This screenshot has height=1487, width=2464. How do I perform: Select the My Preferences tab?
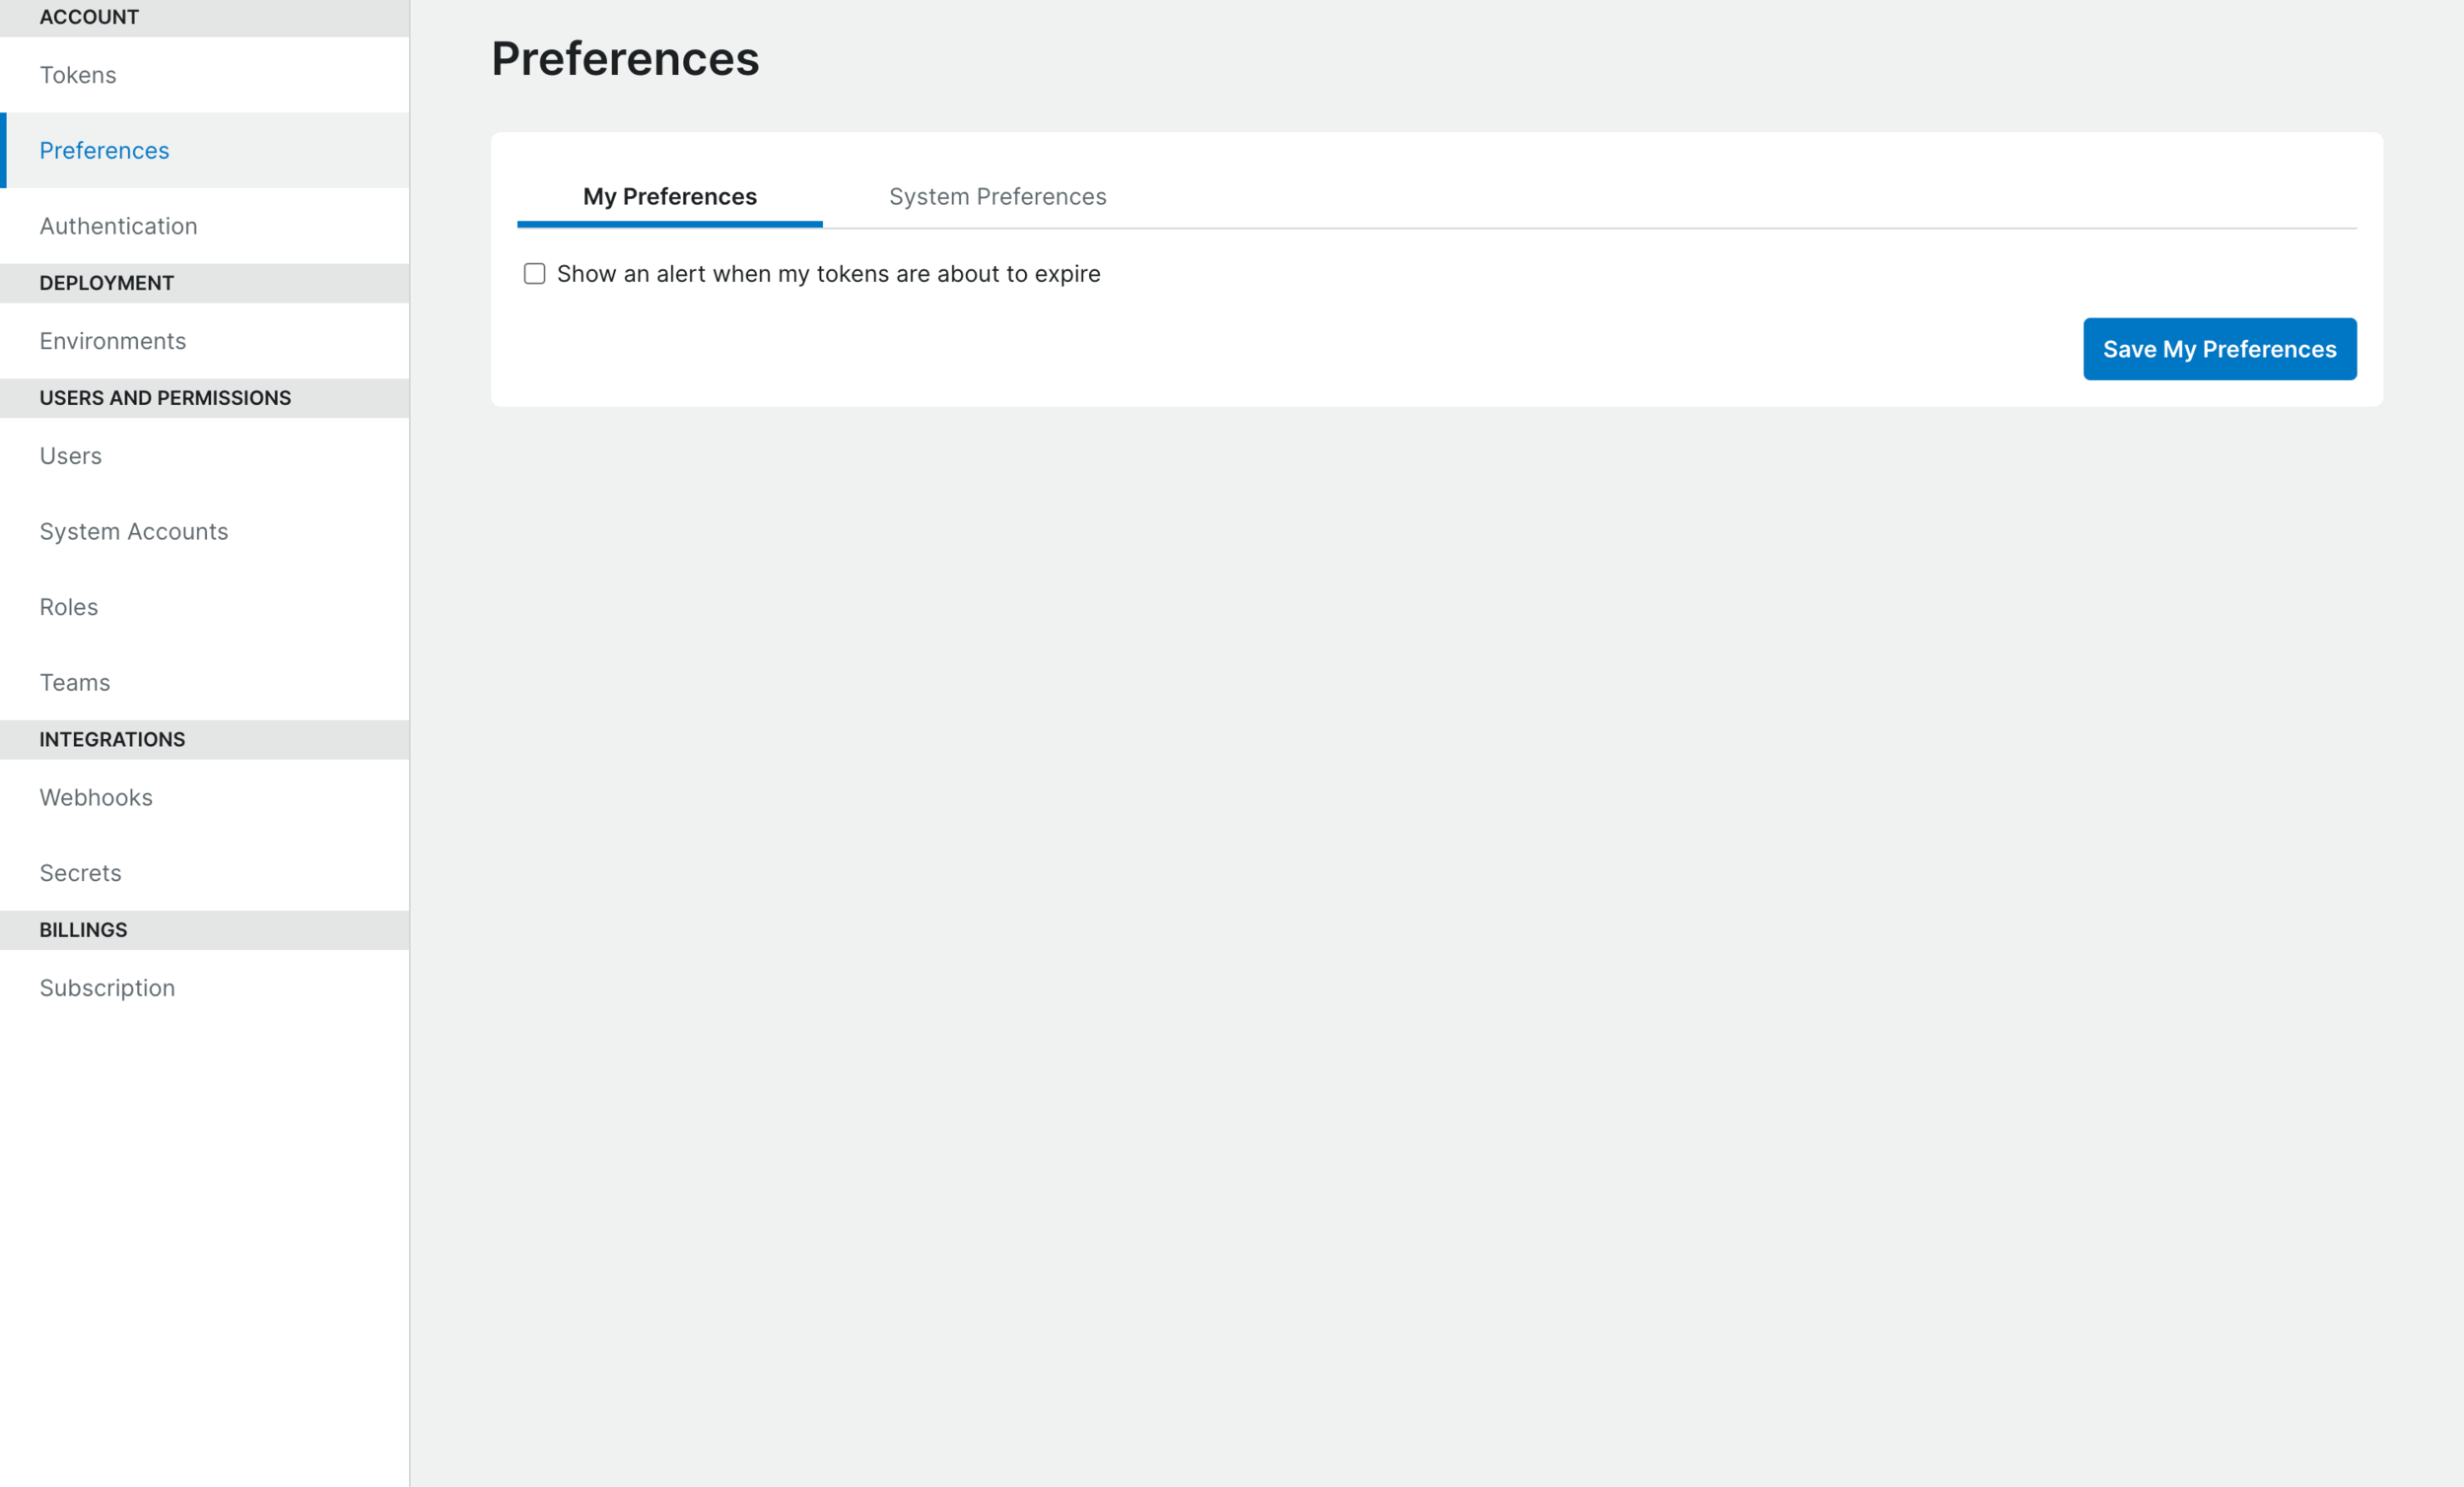669,196
